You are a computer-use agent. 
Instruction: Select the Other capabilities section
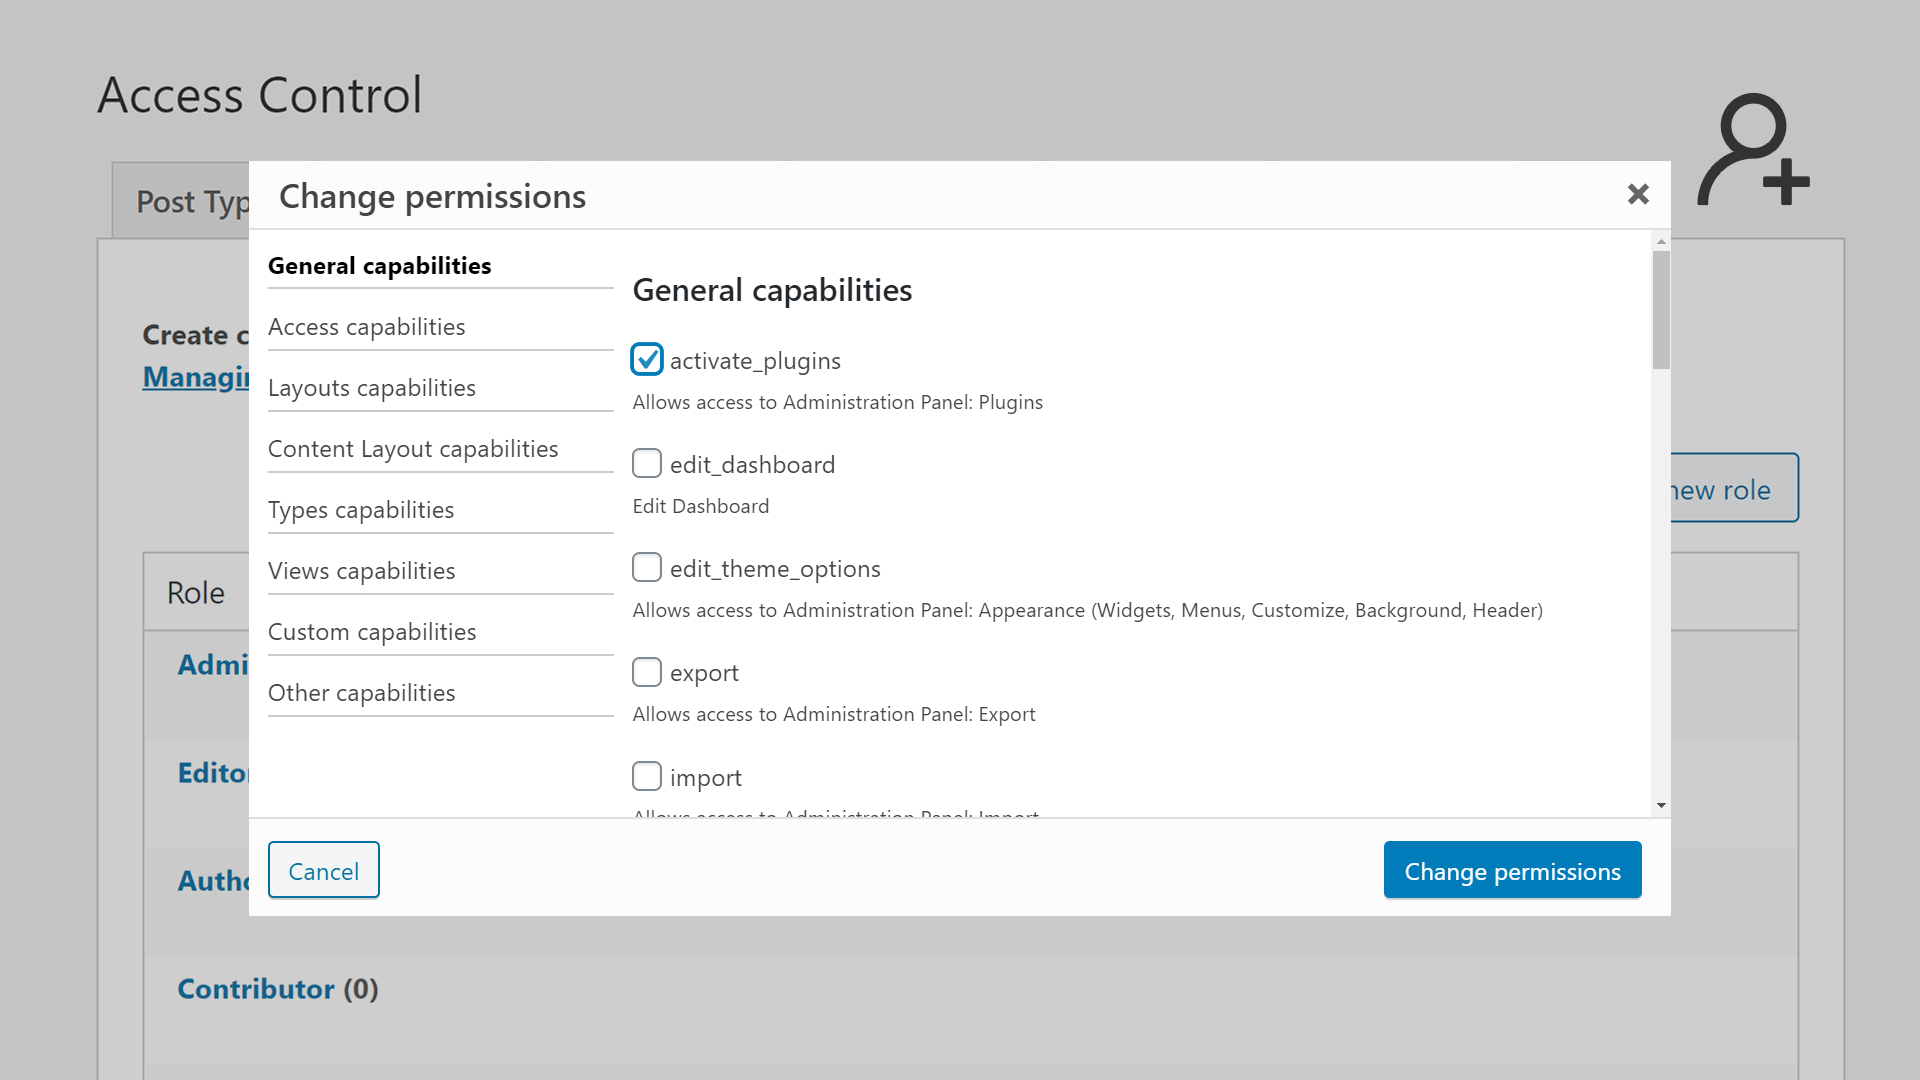[361, 692]
